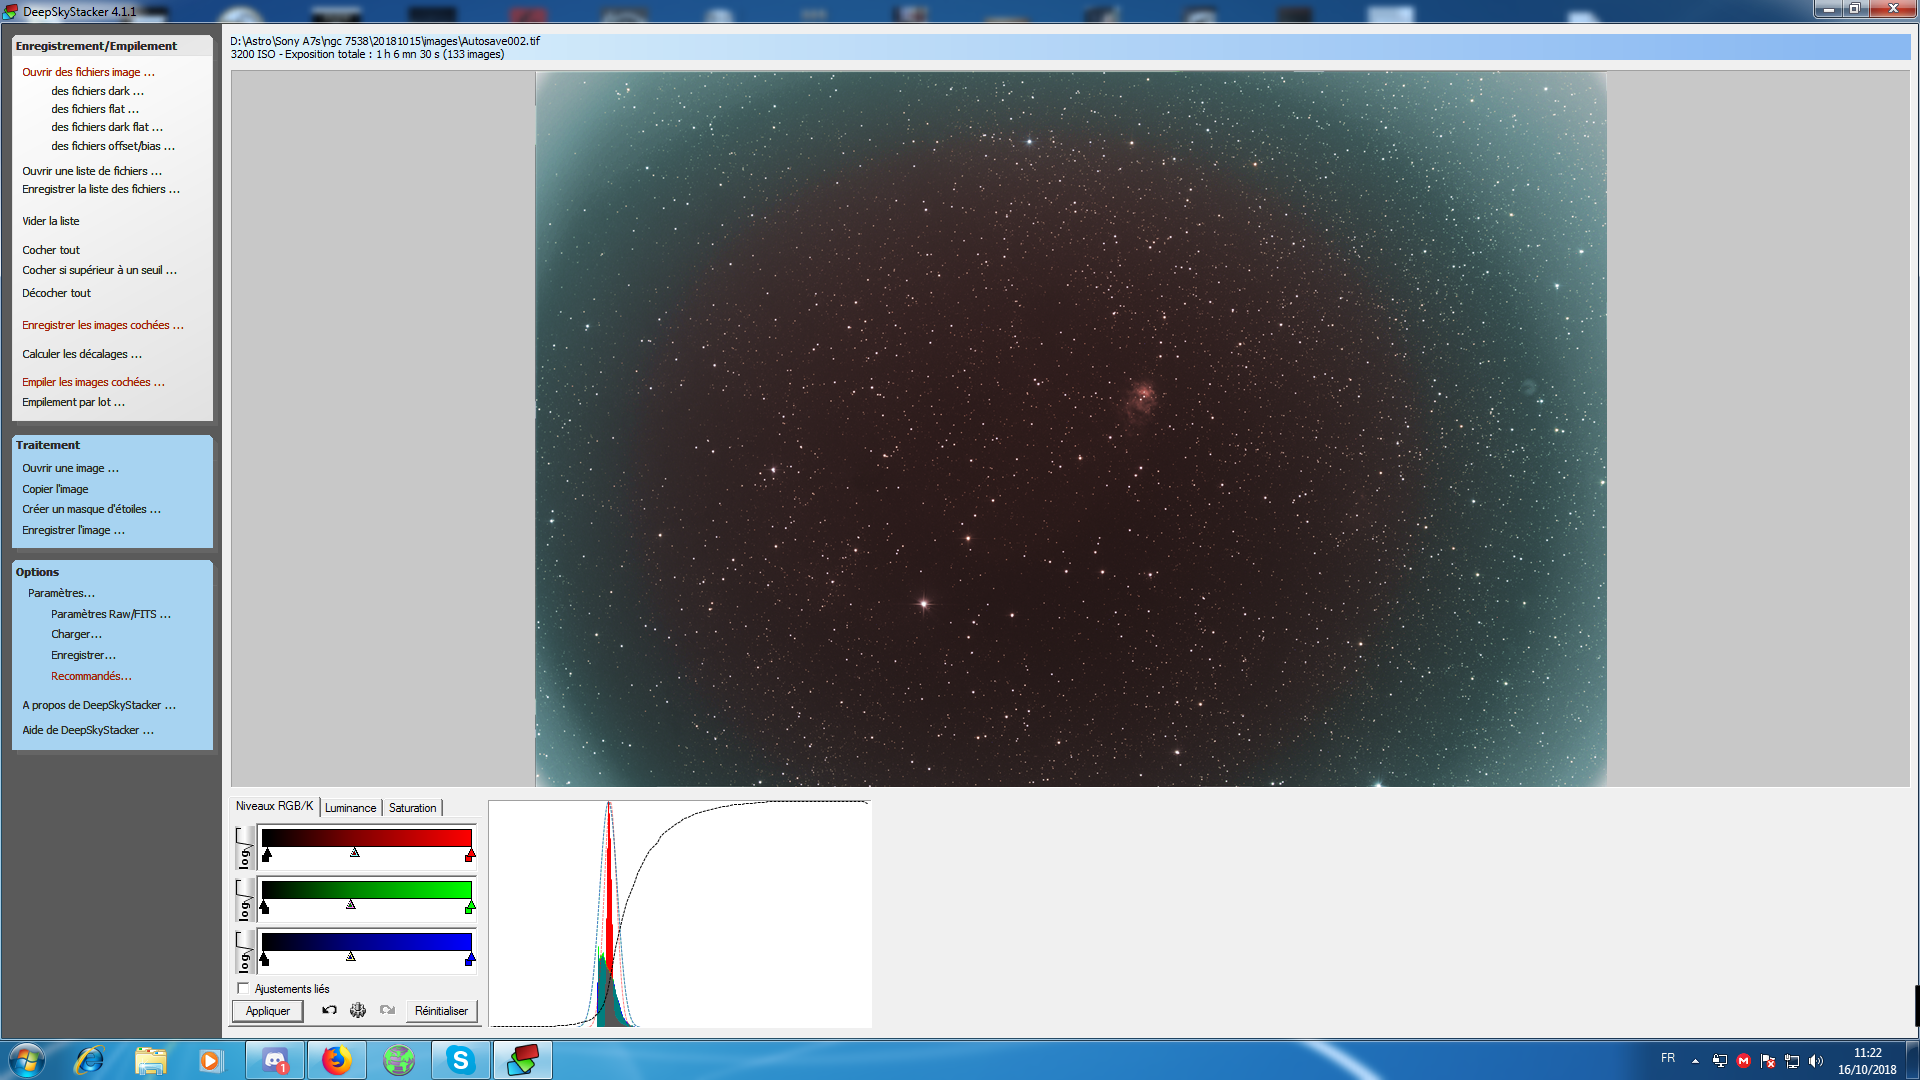Image resolution: width=1920 pixels, height=1080 pixels.
Task: Enable the Ajustements liés checkbox
Action: (x=243, y=989)
